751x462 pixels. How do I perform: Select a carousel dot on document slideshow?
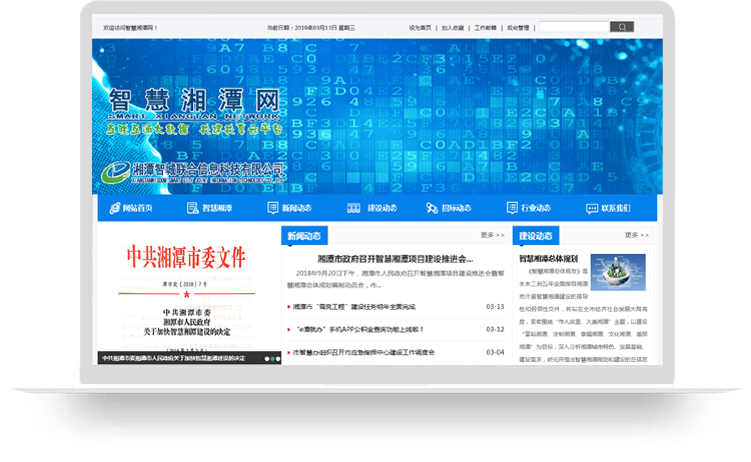pos(268,357)
